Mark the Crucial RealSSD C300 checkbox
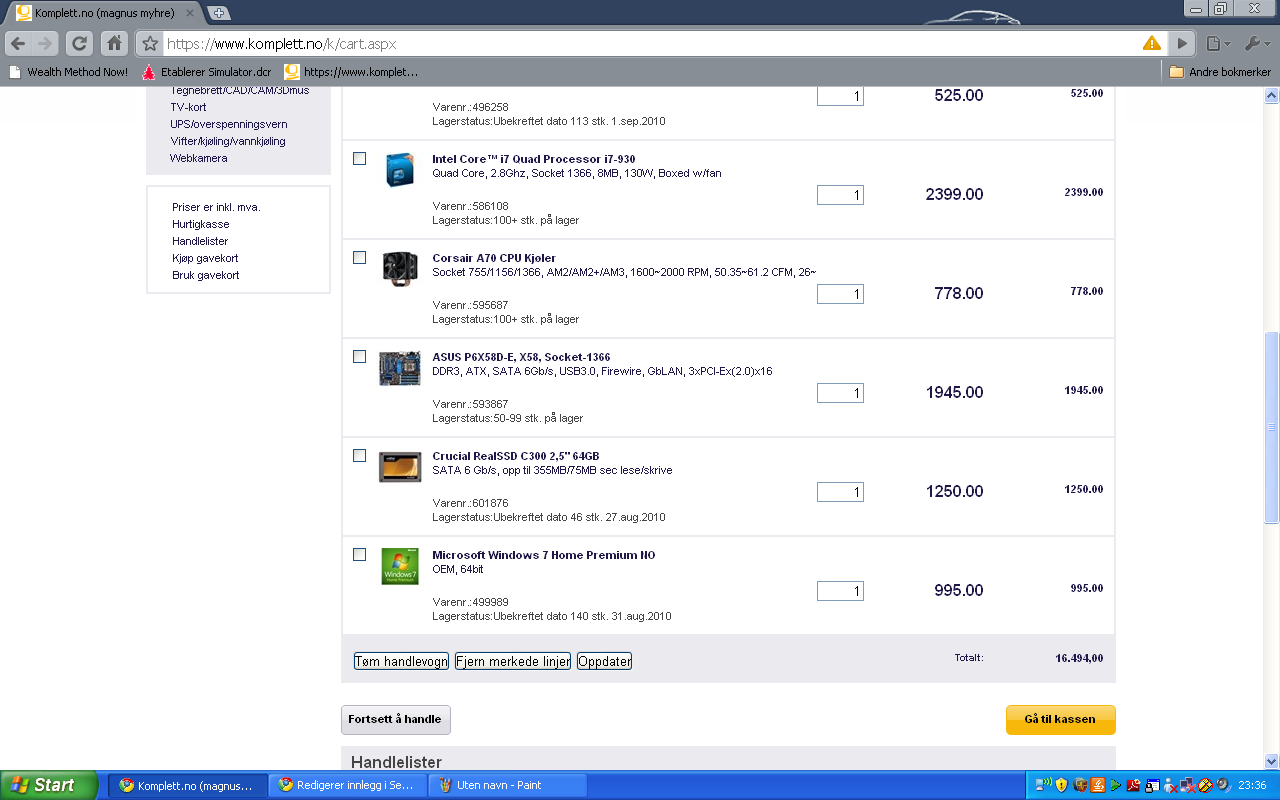Image resolution: width=1280 pixels, height=800 pixels. pyautogui.click(x=360, y=456)
